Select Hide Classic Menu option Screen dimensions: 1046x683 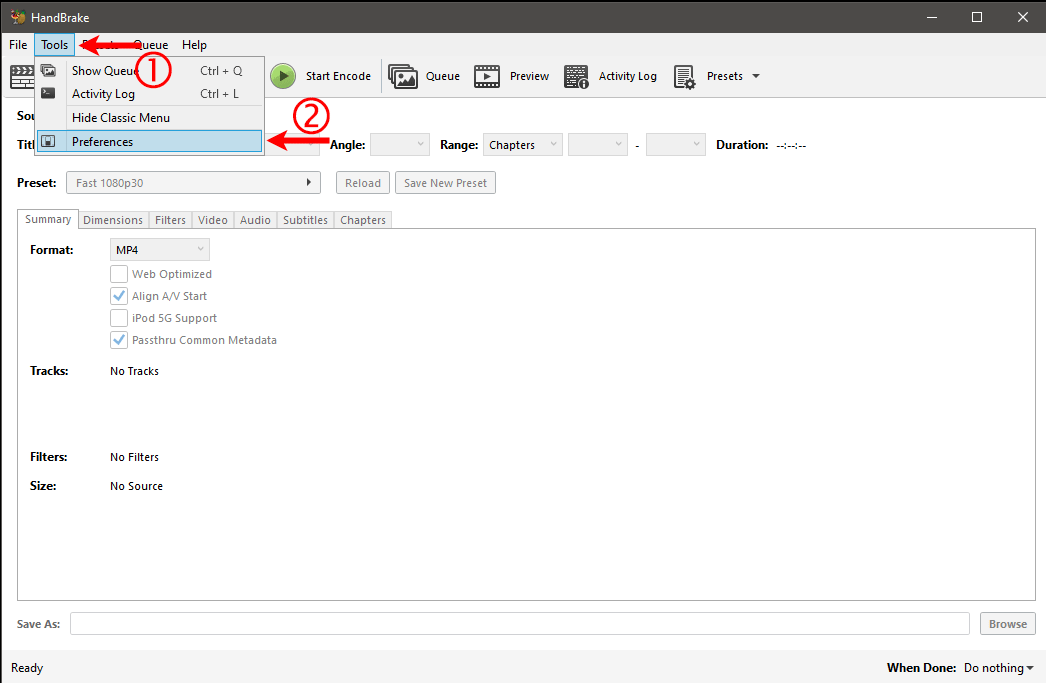tap(150, 118)
